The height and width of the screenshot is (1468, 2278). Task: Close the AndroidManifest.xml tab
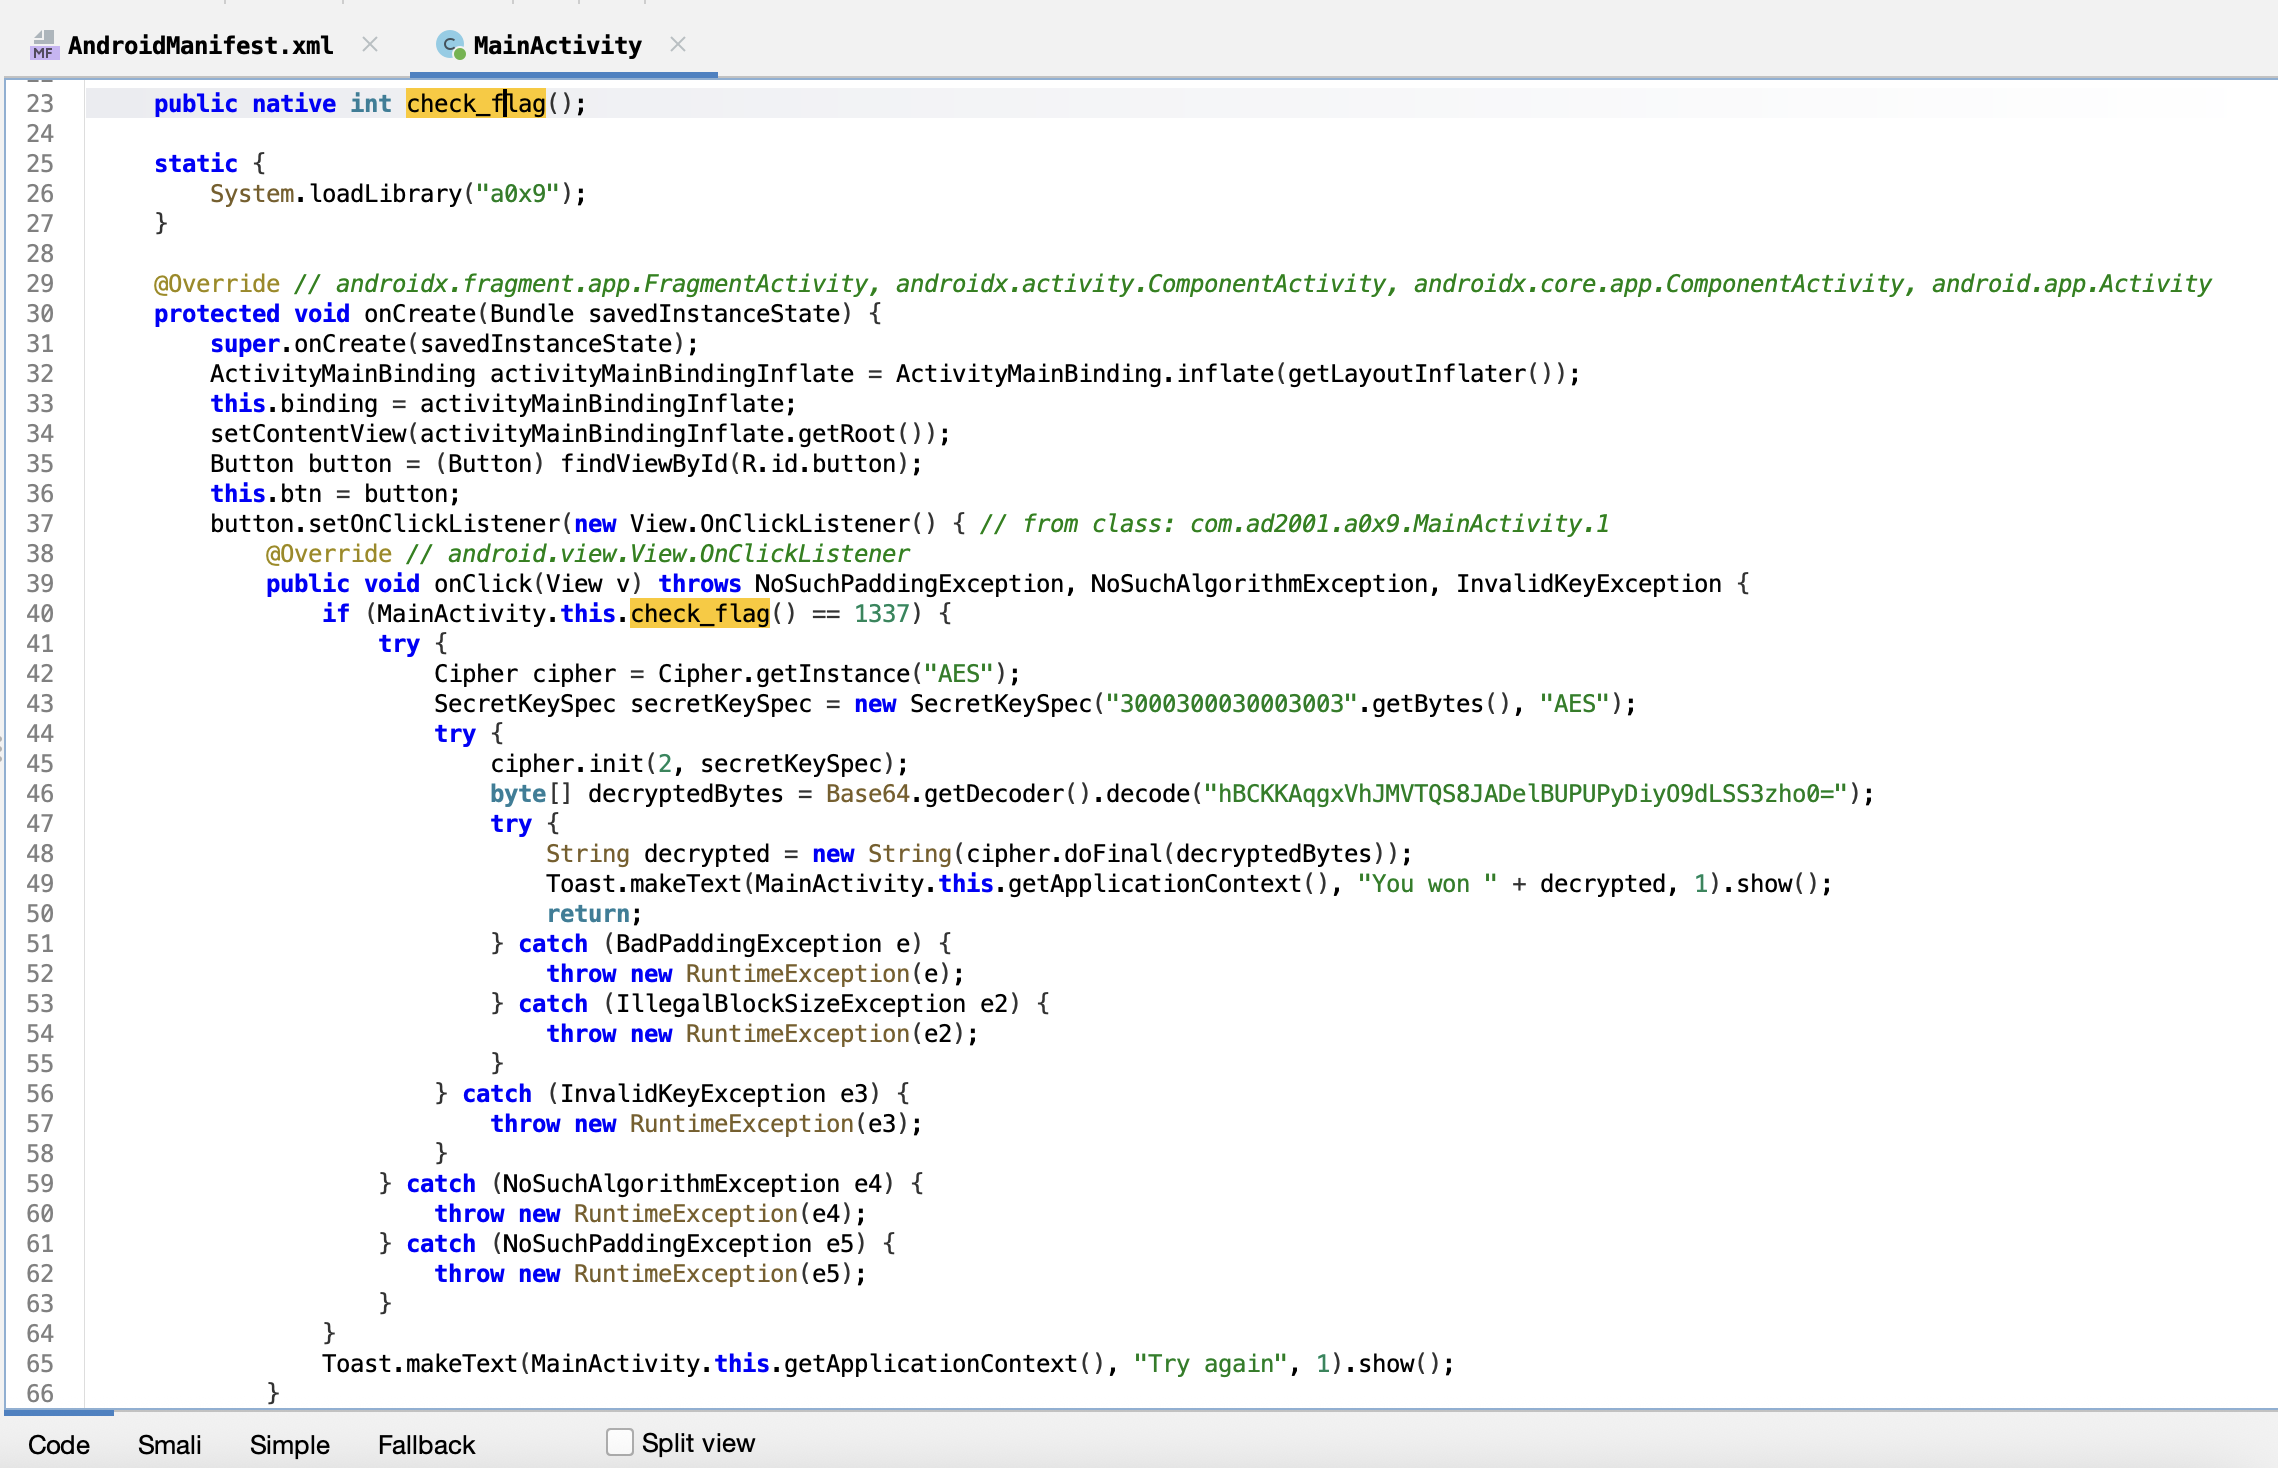(370, 44)
